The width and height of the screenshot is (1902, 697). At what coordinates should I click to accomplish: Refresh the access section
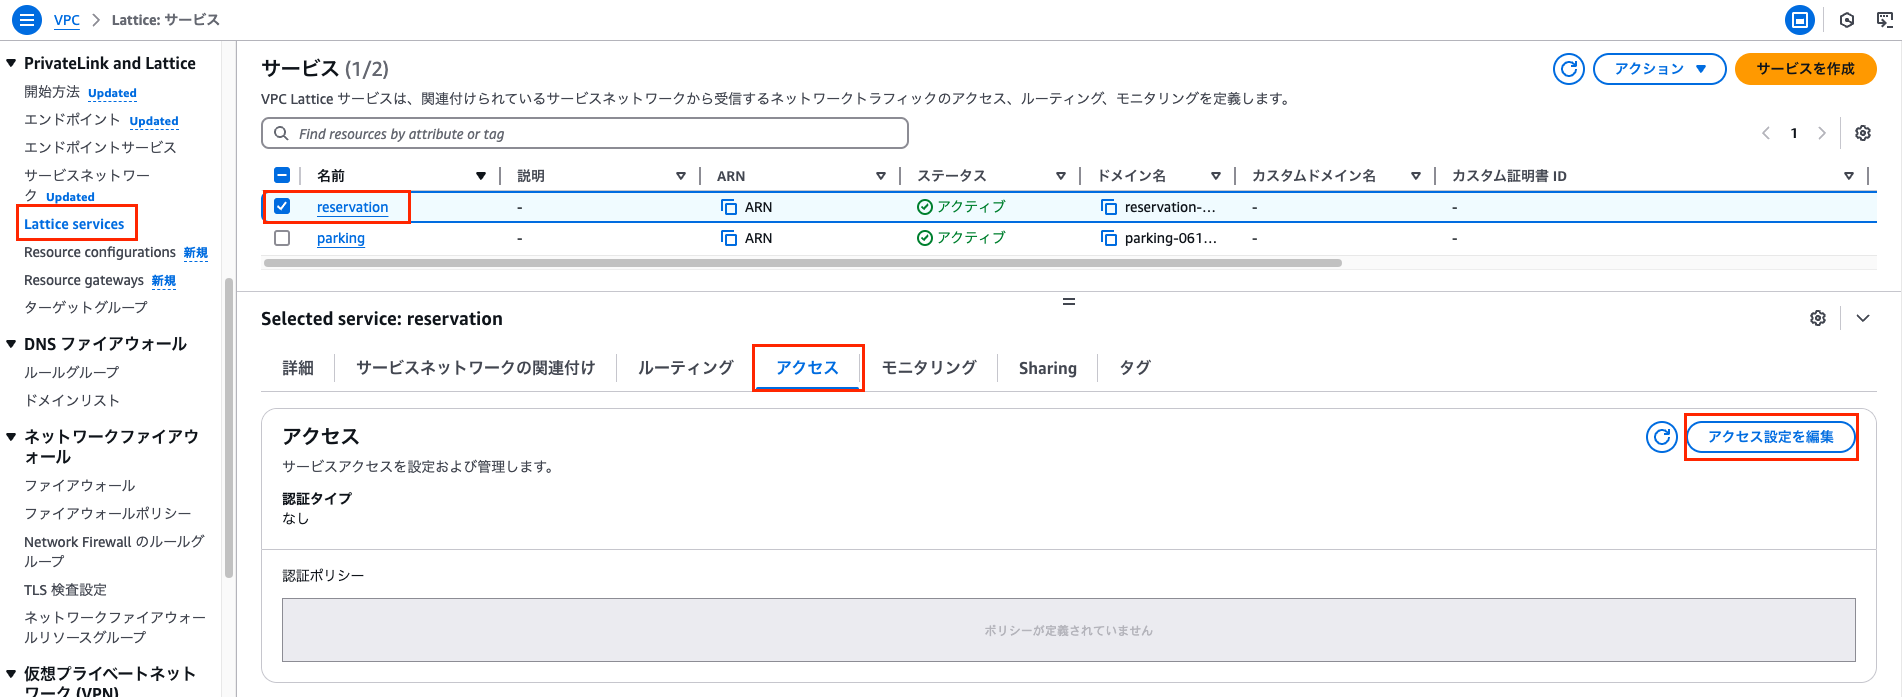1662,437
